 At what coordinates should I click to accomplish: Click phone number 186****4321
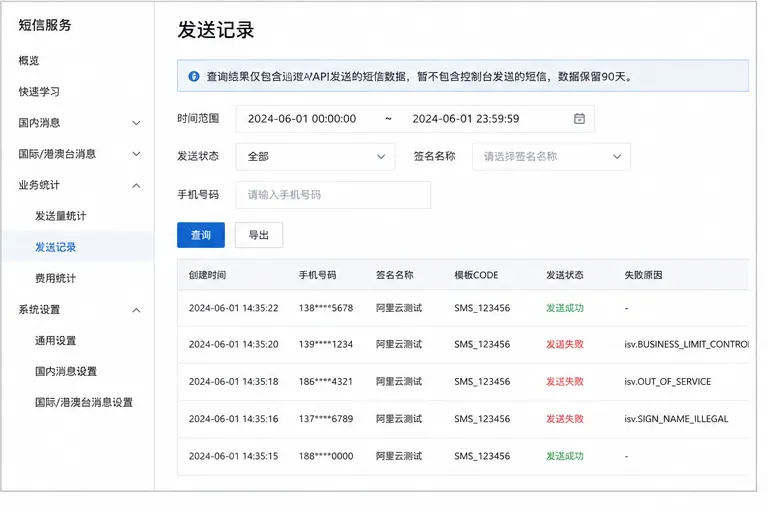pos(326,382)
